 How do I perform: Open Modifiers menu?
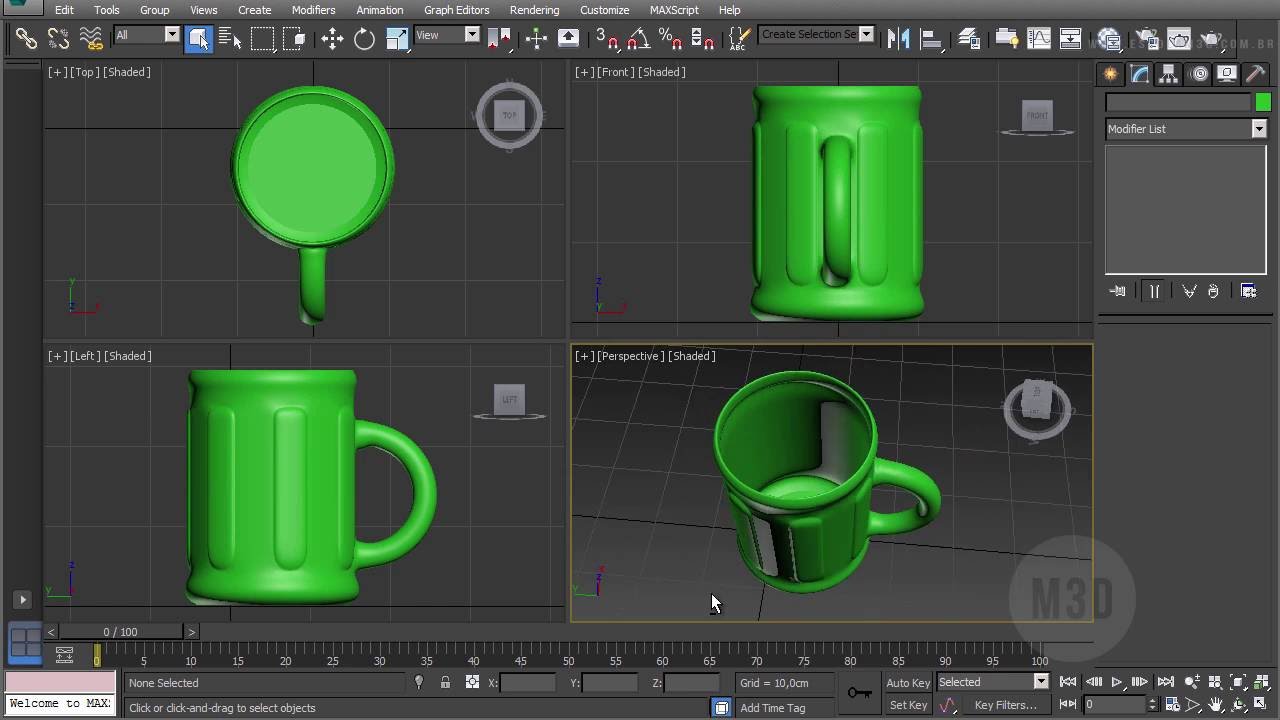point(313,10)
